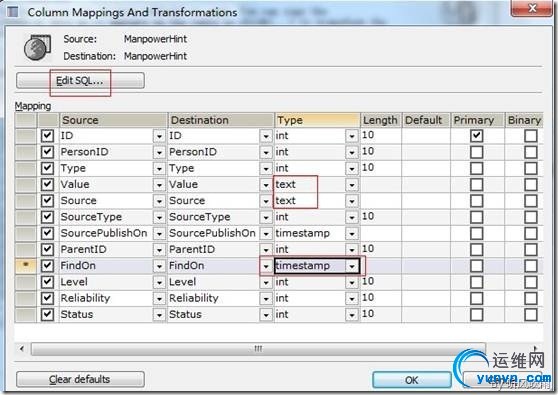This screenshot has width=558, height=395.
Task: Click the int type cell for ParentID
Action: (x=282, y=249)
